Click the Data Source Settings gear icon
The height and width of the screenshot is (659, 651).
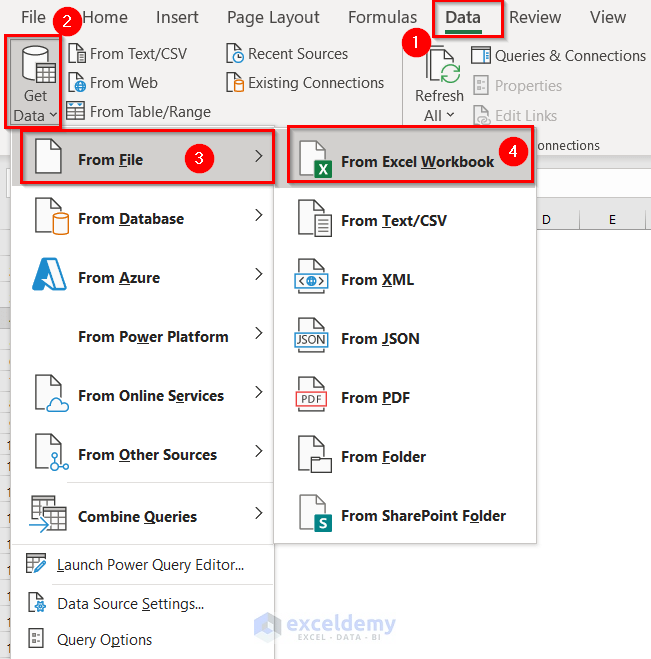pyautogui.click(x=37, y=602)
